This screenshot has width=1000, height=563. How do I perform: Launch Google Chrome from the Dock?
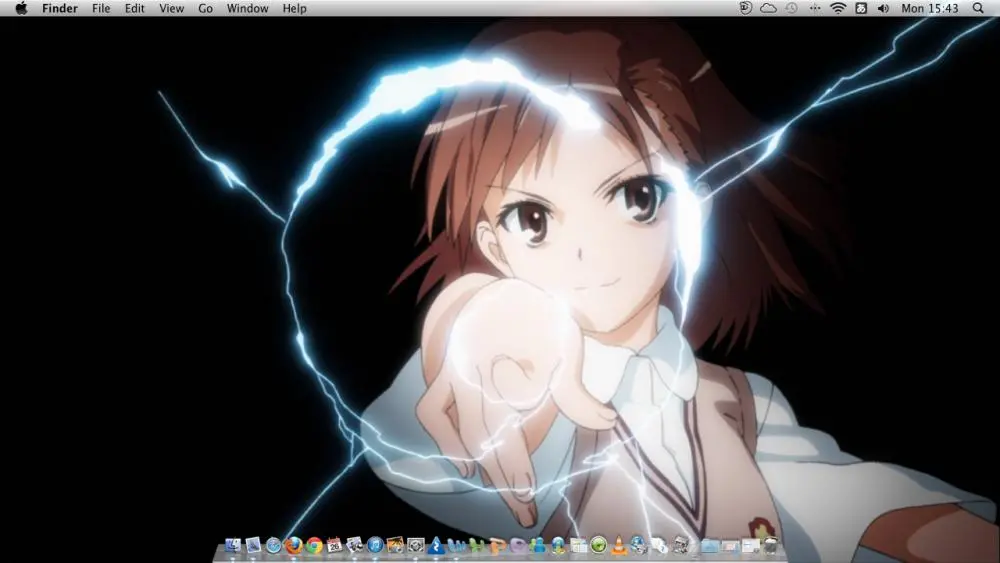(x=314, y=545)
